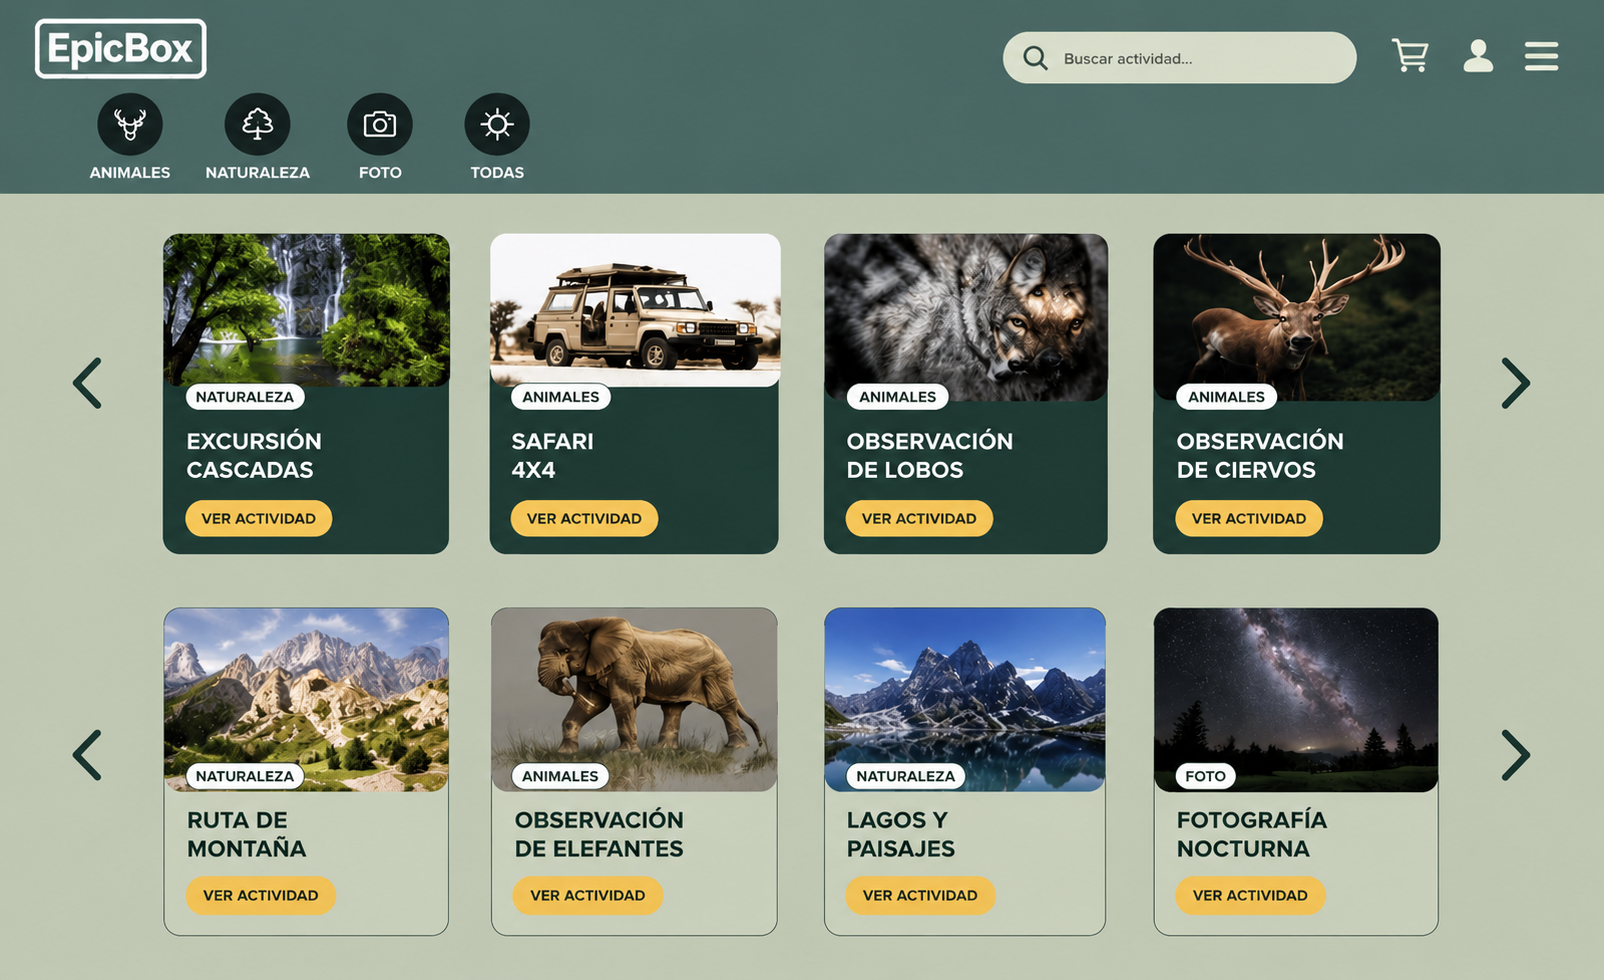Click Ver Actividad for Fotografía Nocturna
1604x980 pixels.
tap(1250, 895)
